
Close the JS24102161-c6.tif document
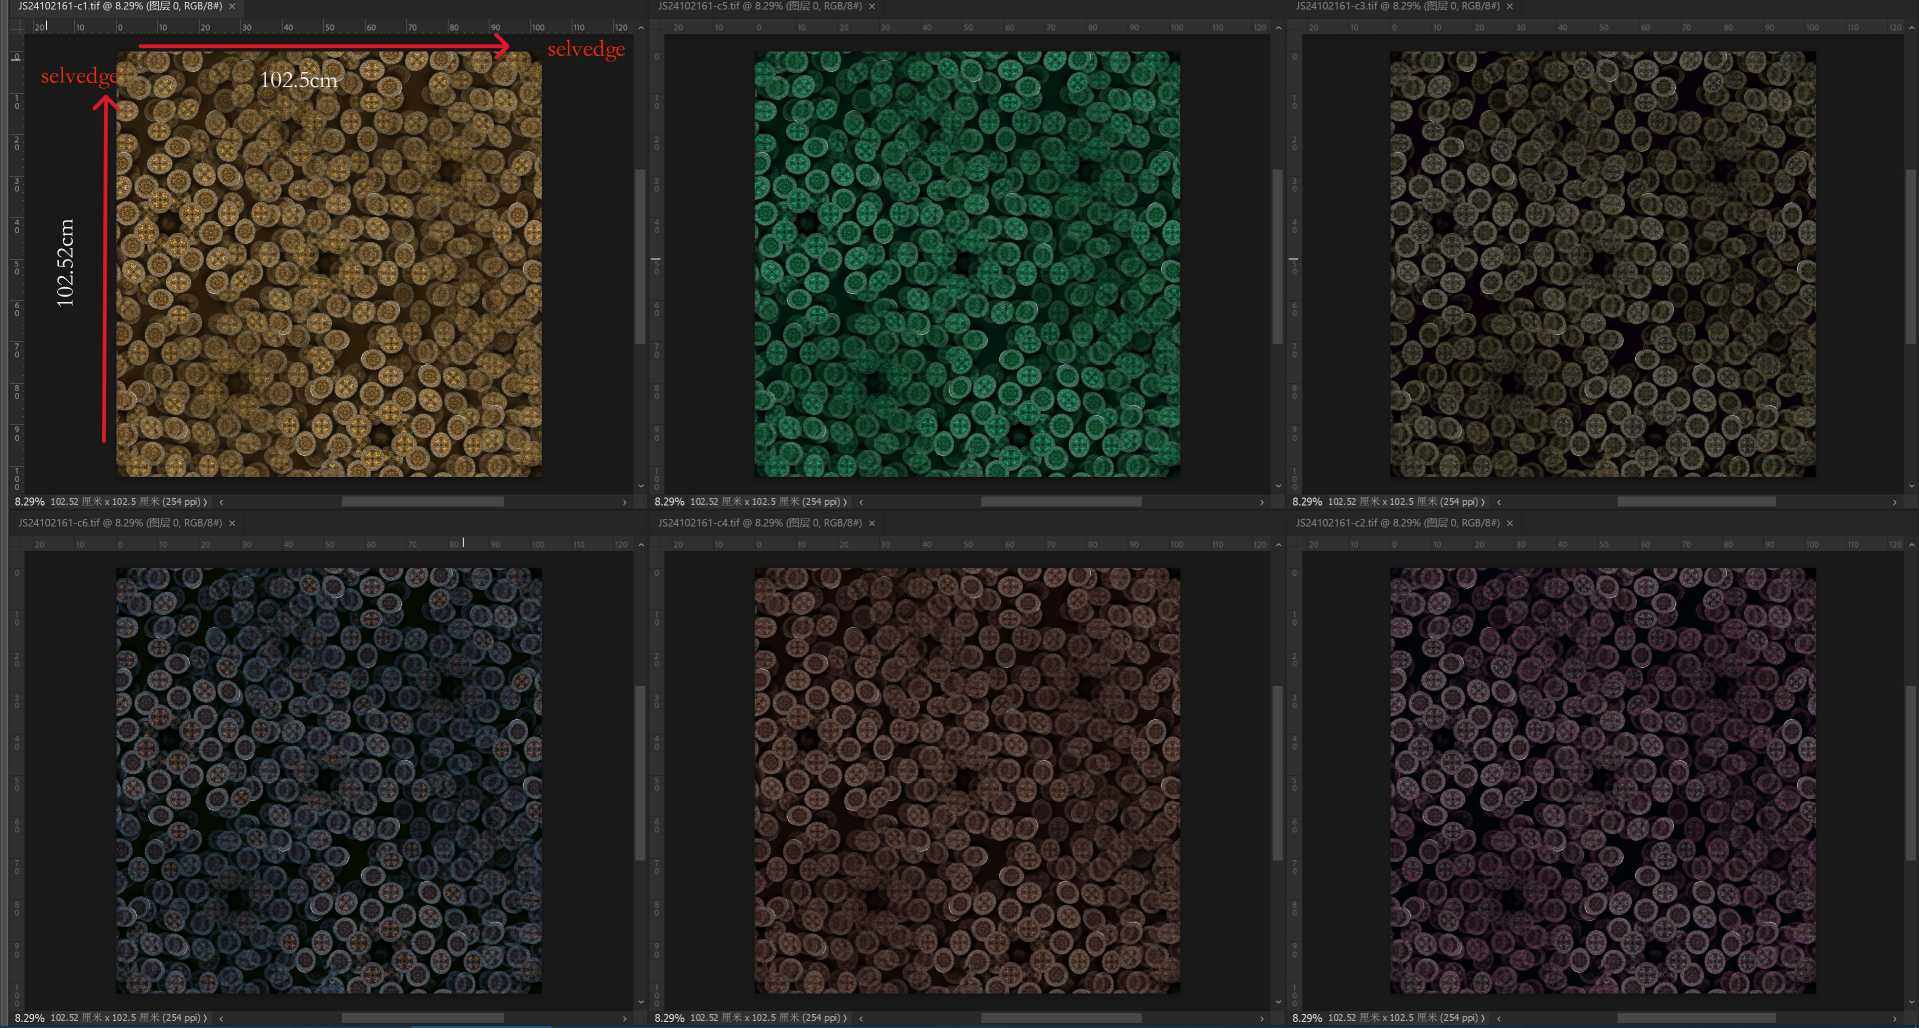232,523
